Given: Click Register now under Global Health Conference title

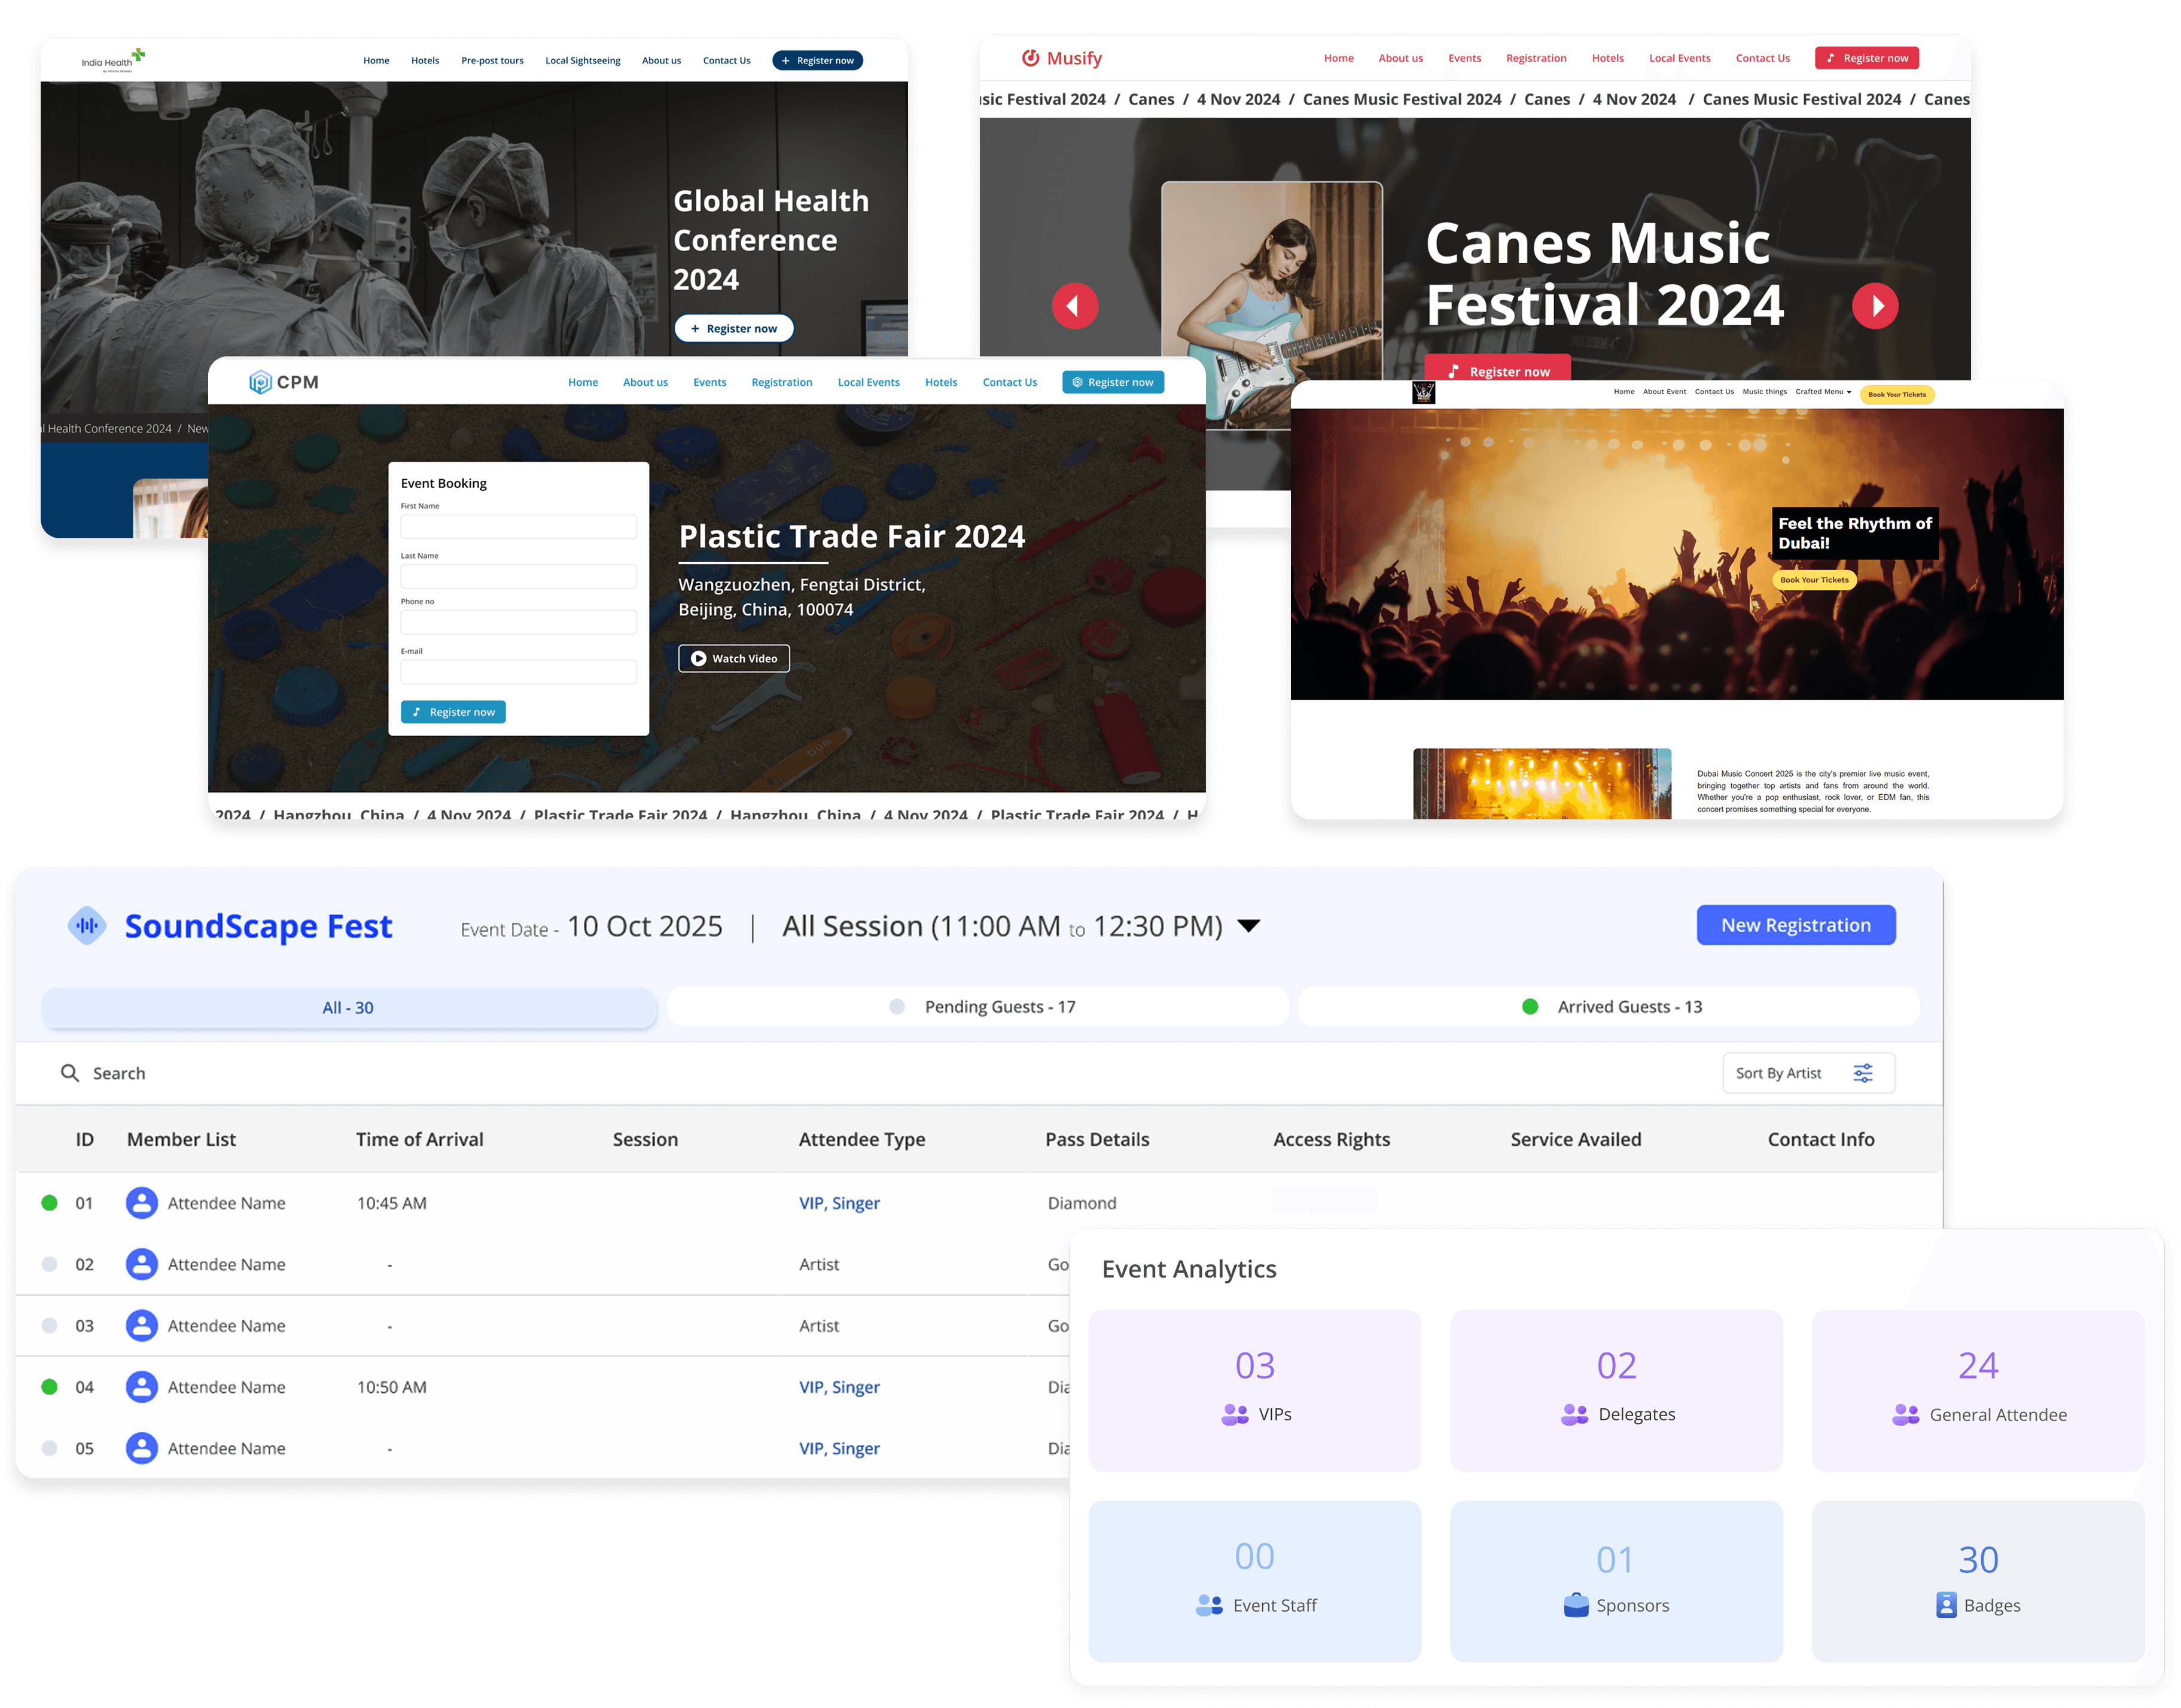Looking at the screenshot, I should pos(733,329).
